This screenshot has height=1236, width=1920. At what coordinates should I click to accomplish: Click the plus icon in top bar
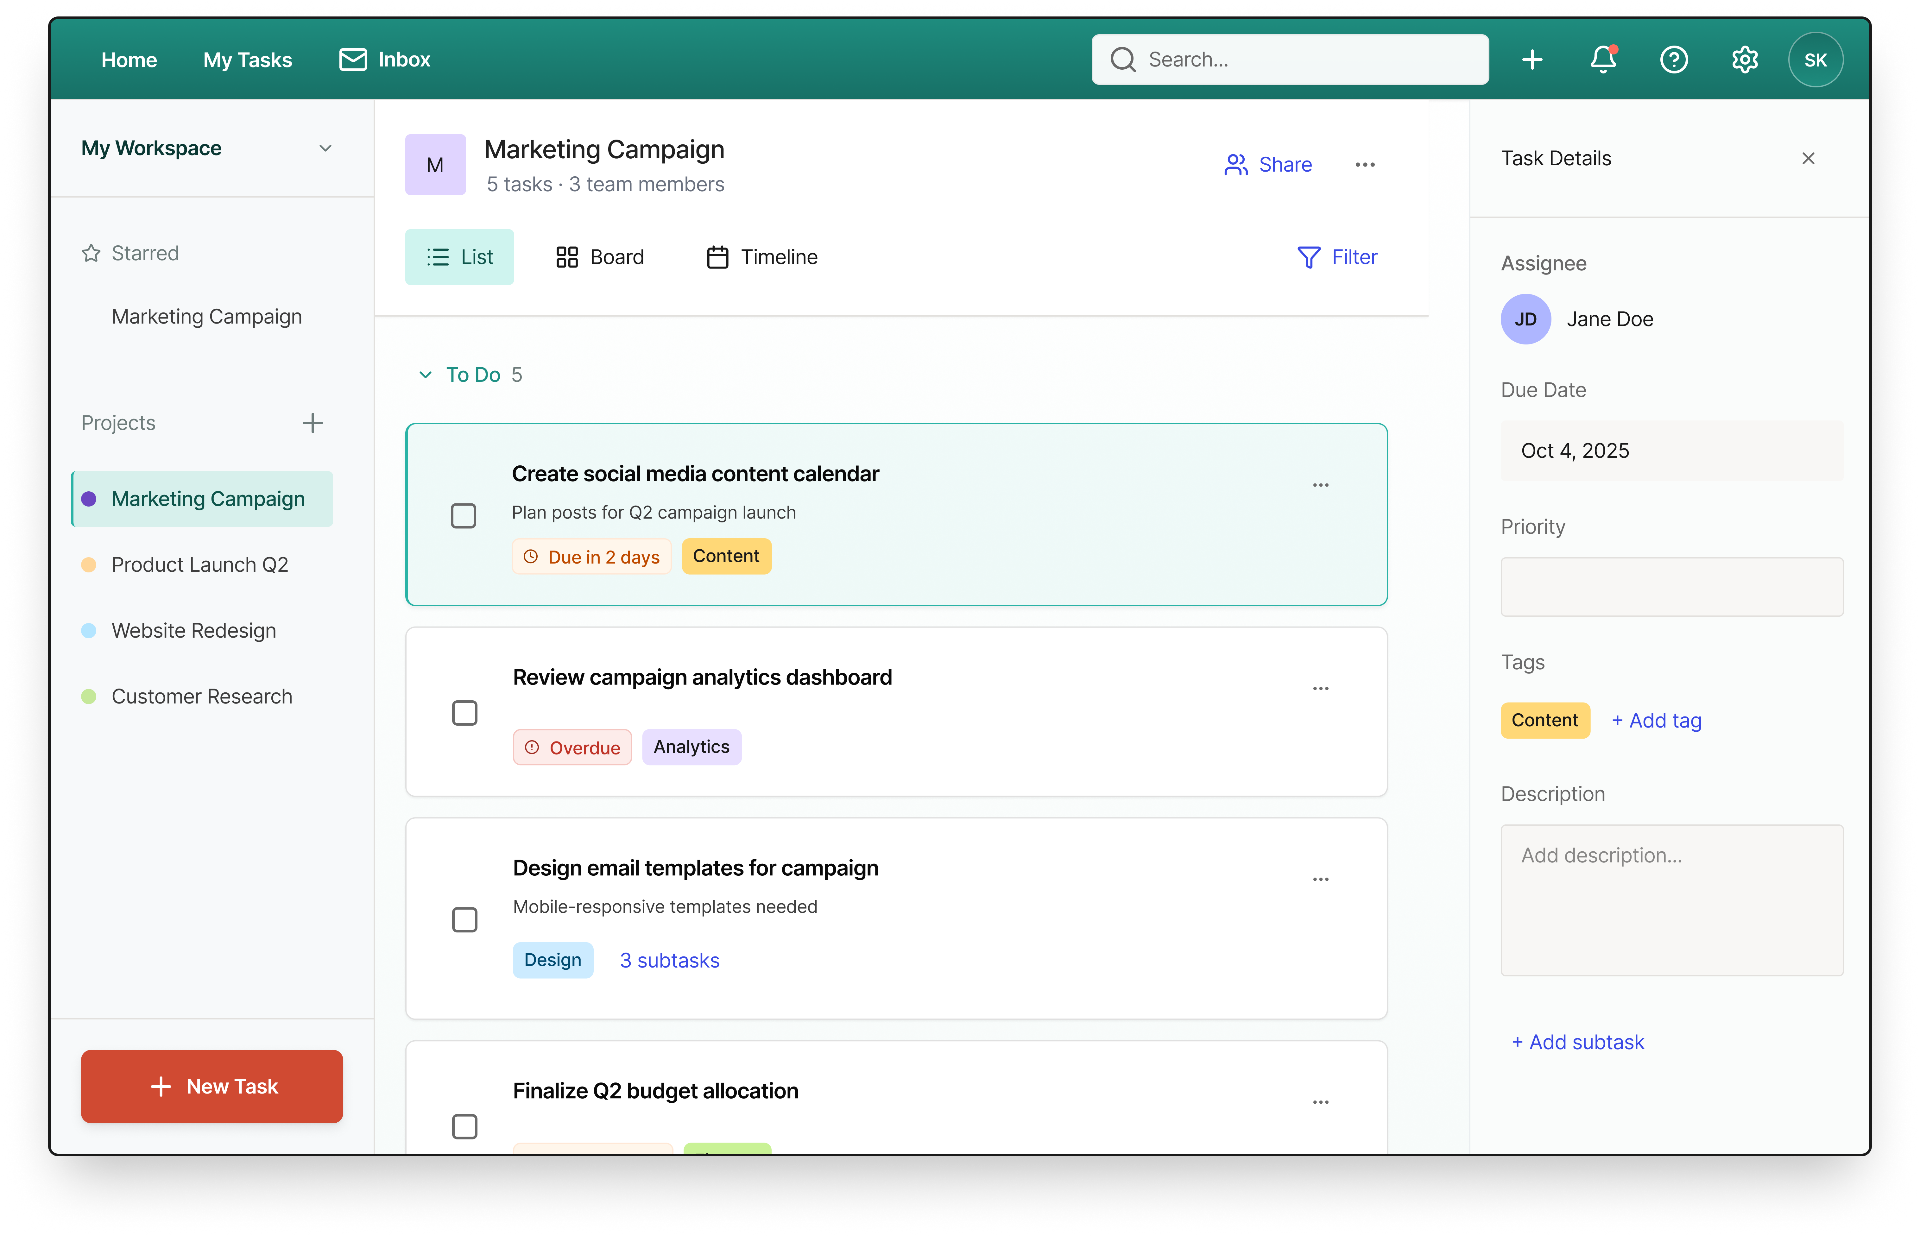point(1532,60)
